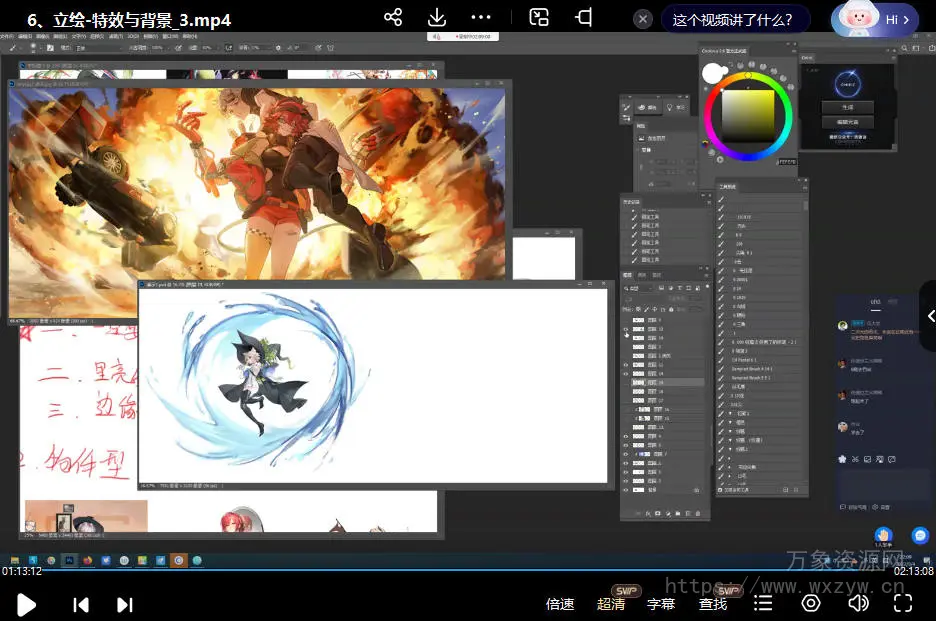This screenshot has width=936, height=621.
Task: Open the 查找 search feature
Action: click(x=713, y=604)
